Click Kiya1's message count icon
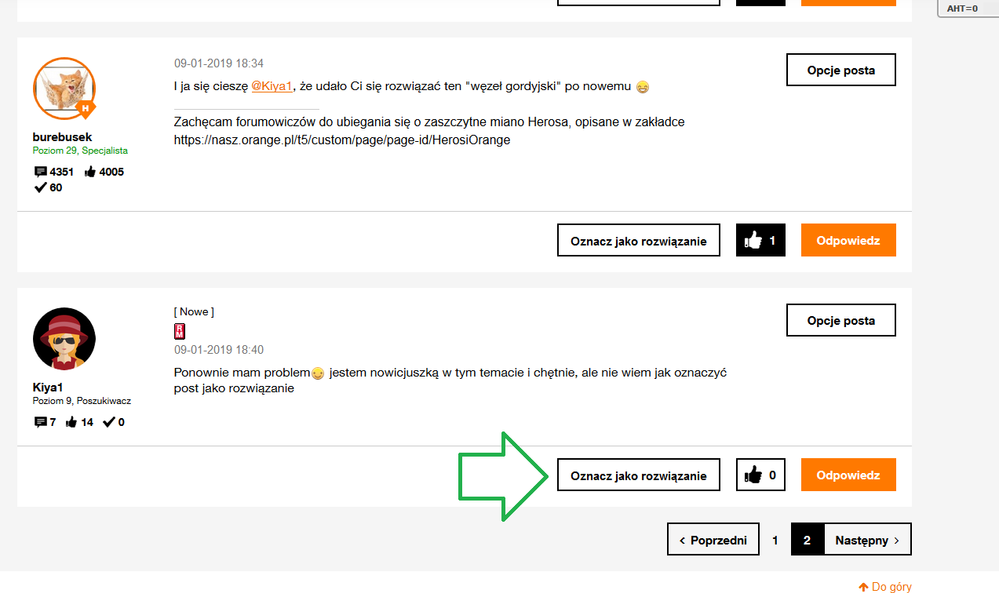Screen dimensions: 999x593 pos(40,422)
